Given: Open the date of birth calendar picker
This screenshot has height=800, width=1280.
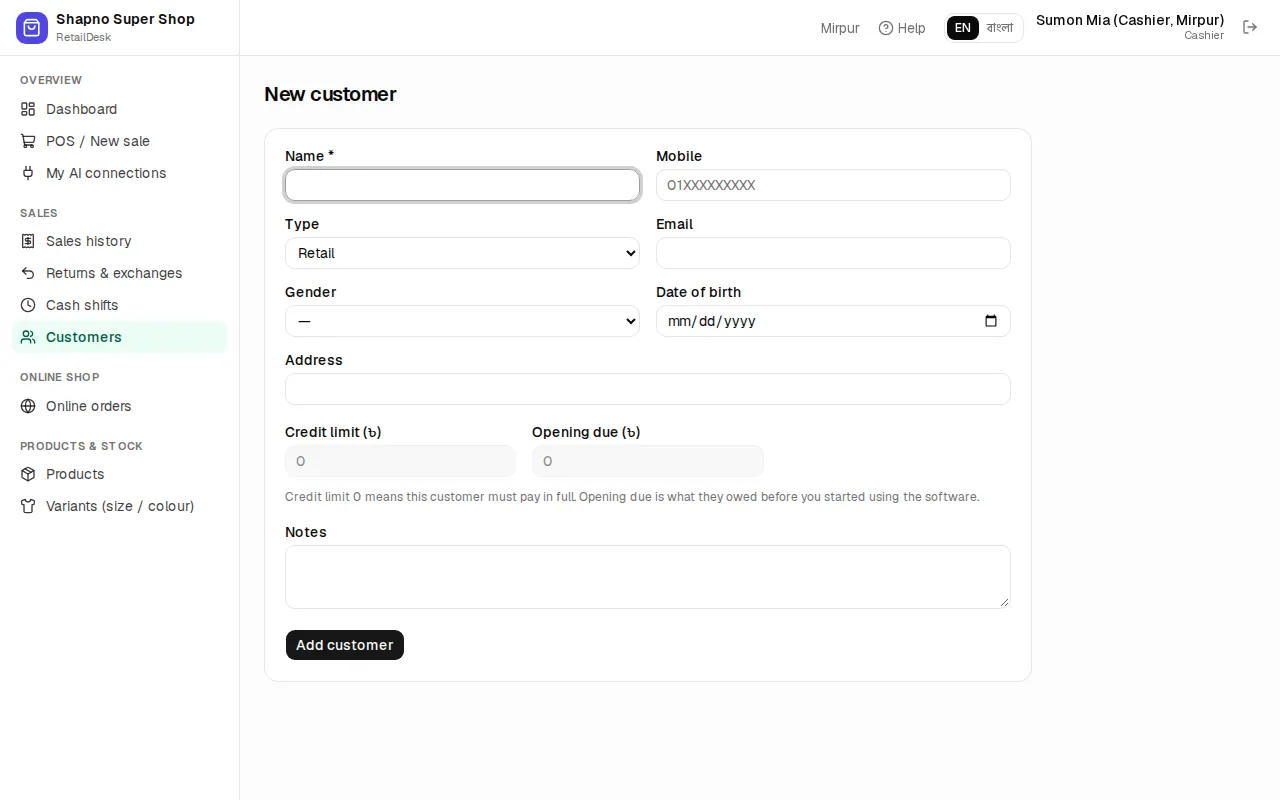Looking at the screenshot, I should pos(991,321).
